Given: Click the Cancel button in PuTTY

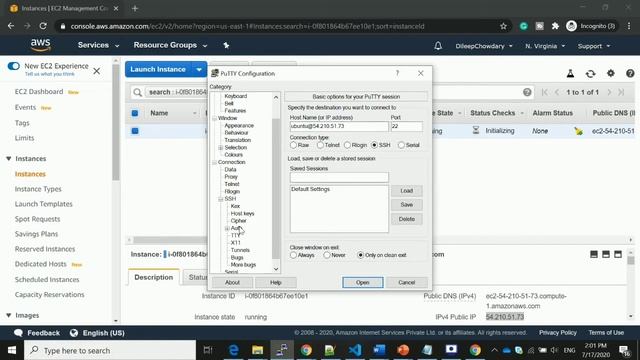Looking at the screenshot, I should (x=407, y=282).
